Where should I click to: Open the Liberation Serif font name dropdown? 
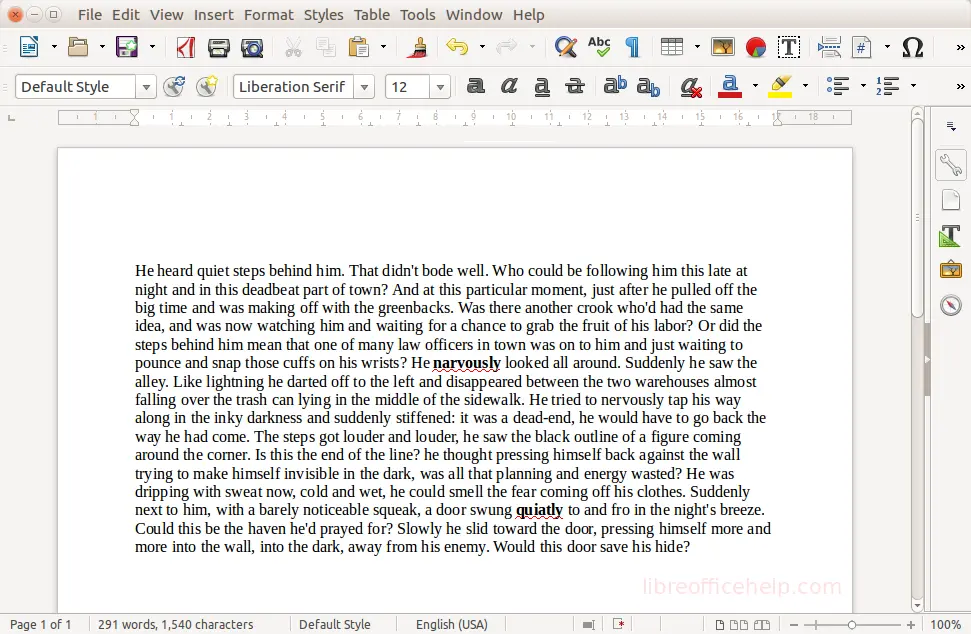(364, 87)
